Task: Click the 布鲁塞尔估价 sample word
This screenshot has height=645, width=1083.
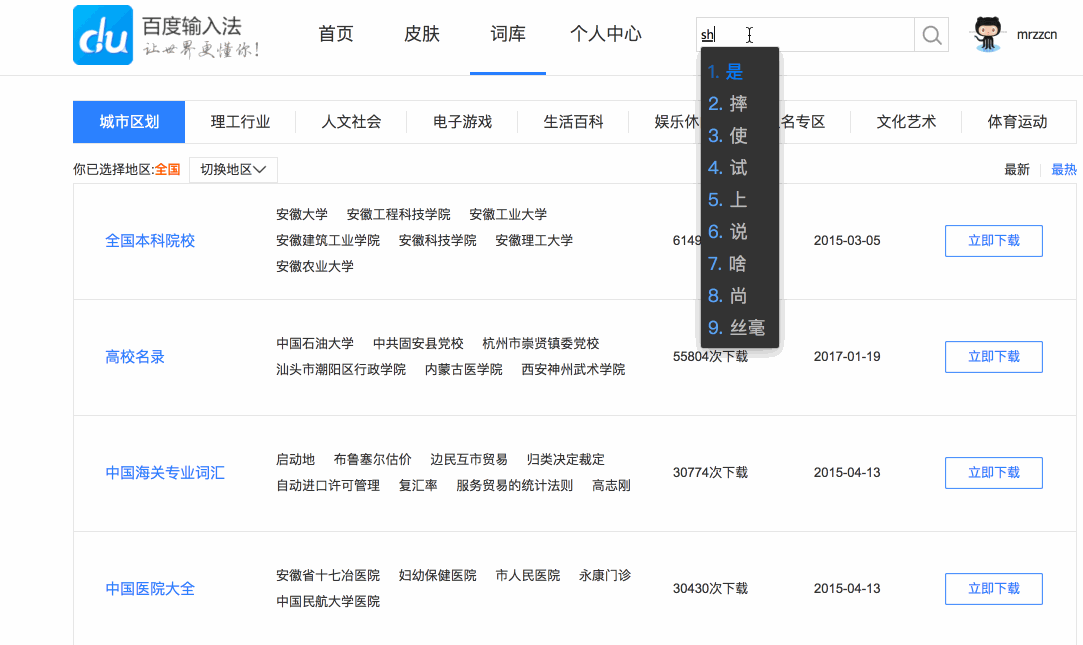Action: 372,460
